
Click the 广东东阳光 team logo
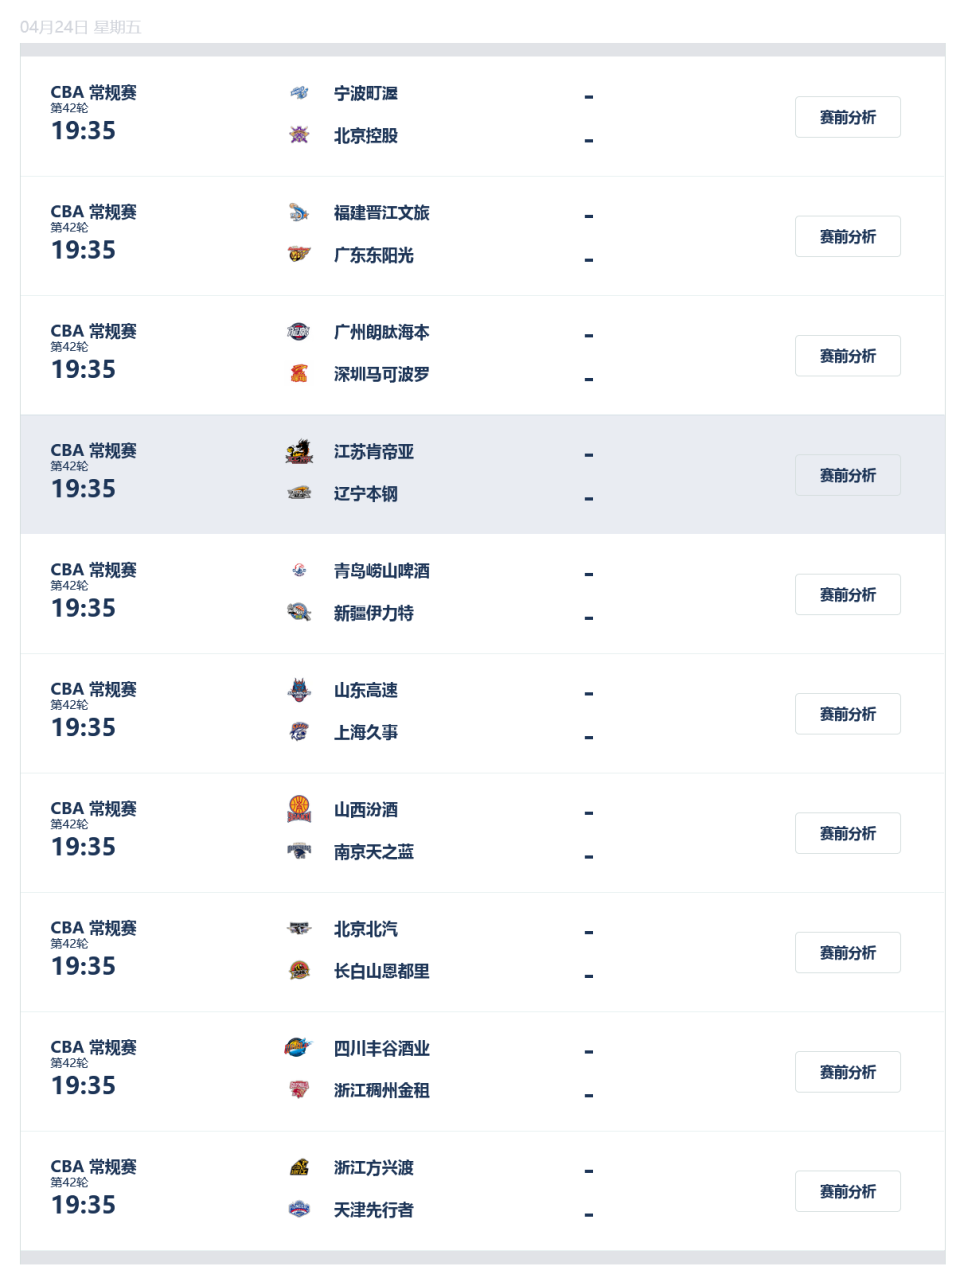click(299, 255)
